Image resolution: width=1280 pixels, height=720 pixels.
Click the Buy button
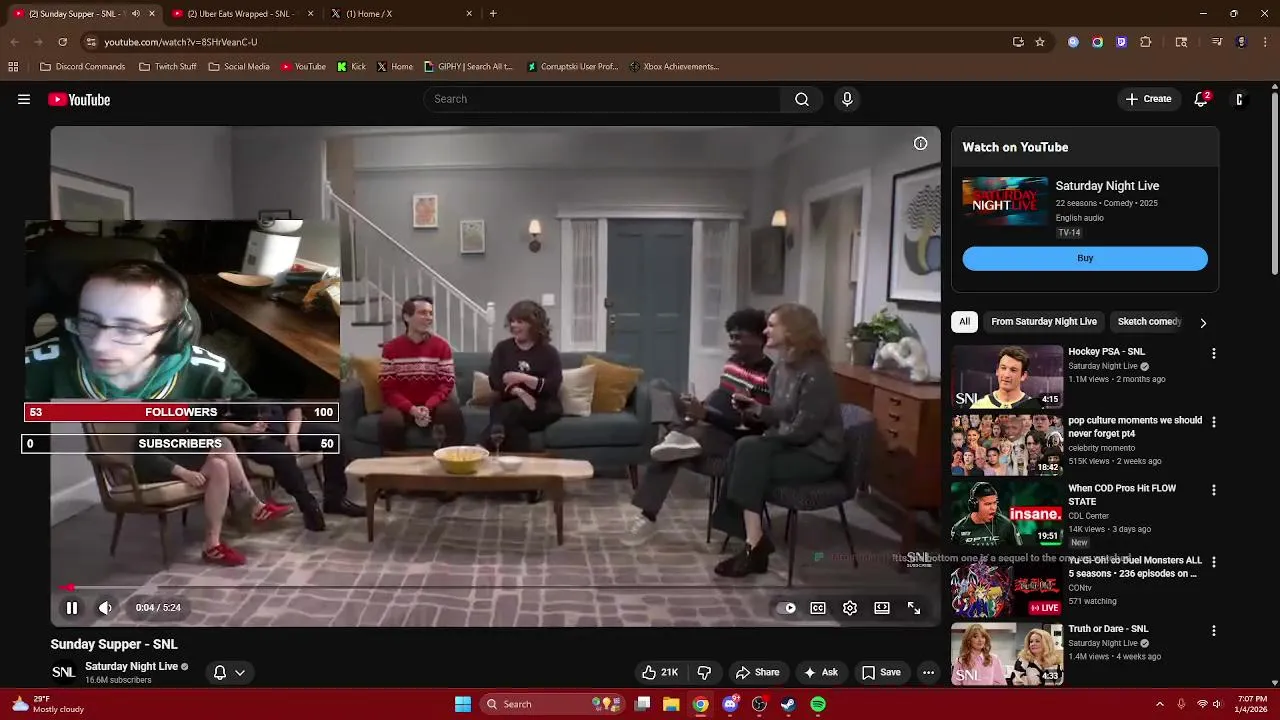(1085, 258)
